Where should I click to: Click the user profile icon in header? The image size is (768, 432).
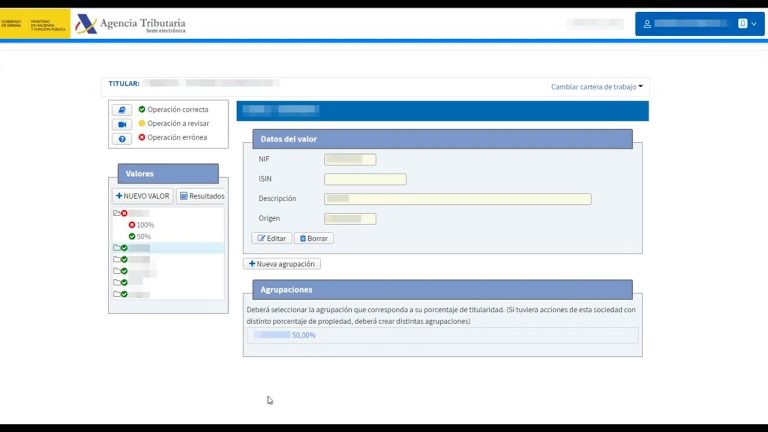[647, 23]
